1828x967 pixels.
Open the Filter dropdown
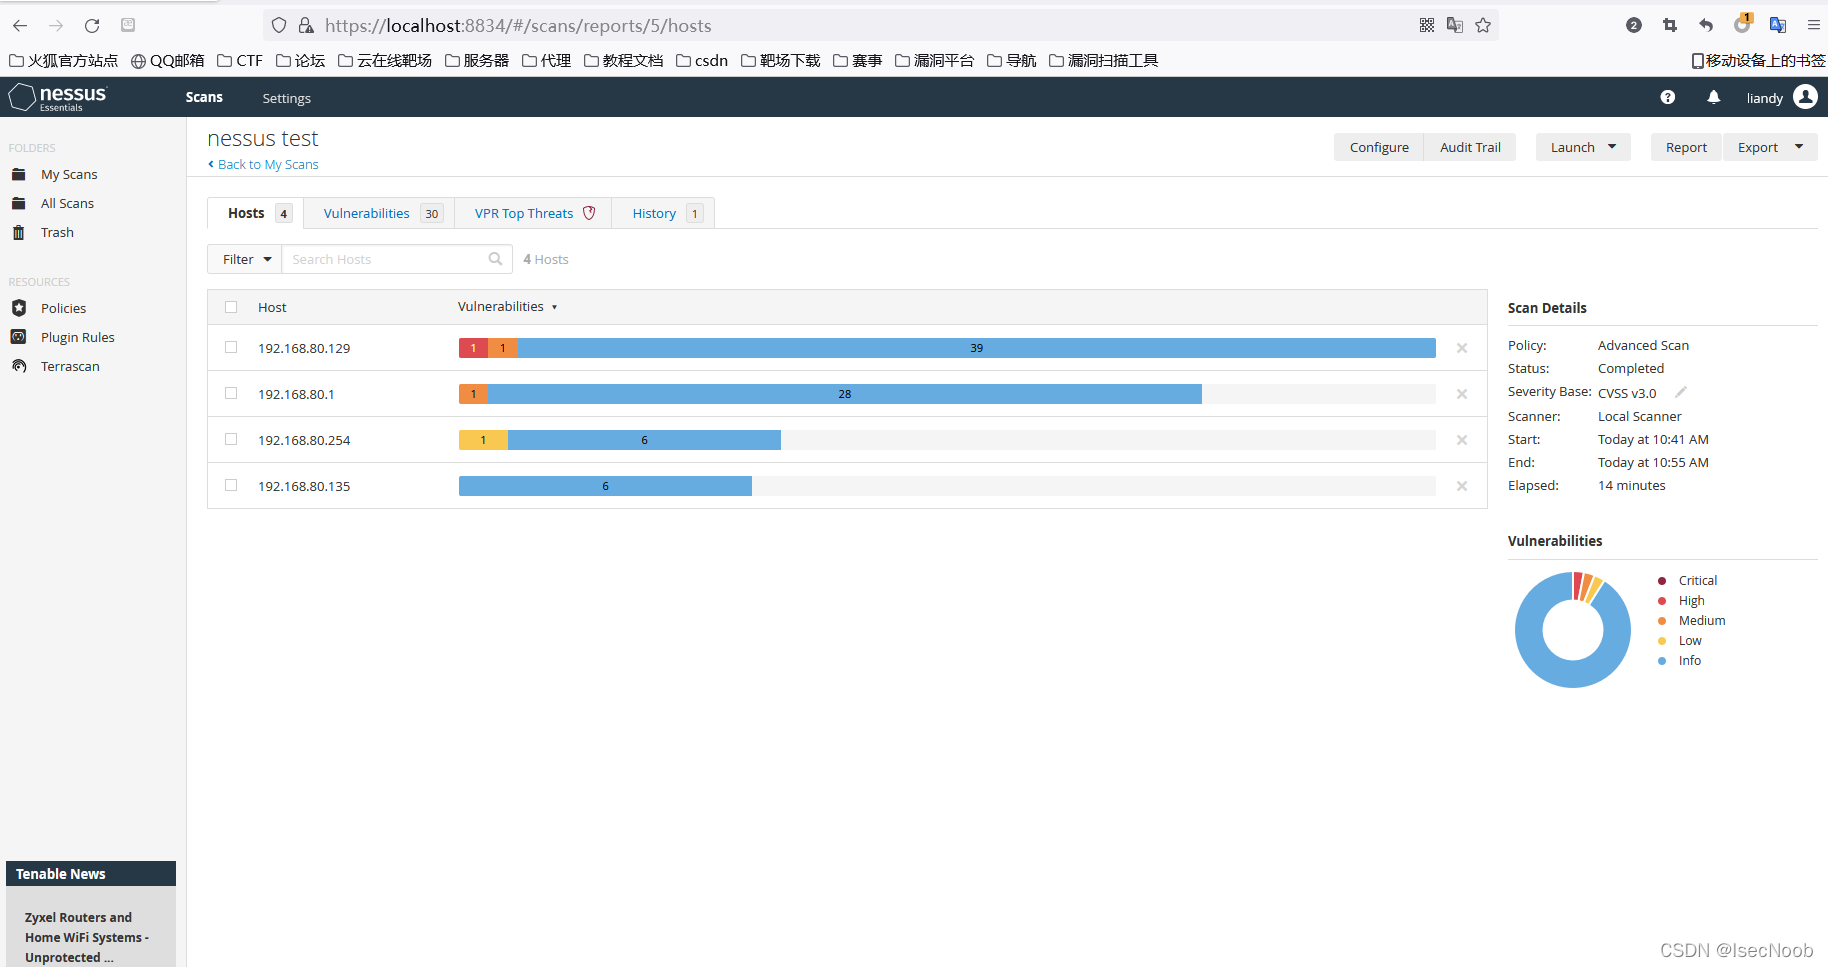coord(245,259)
